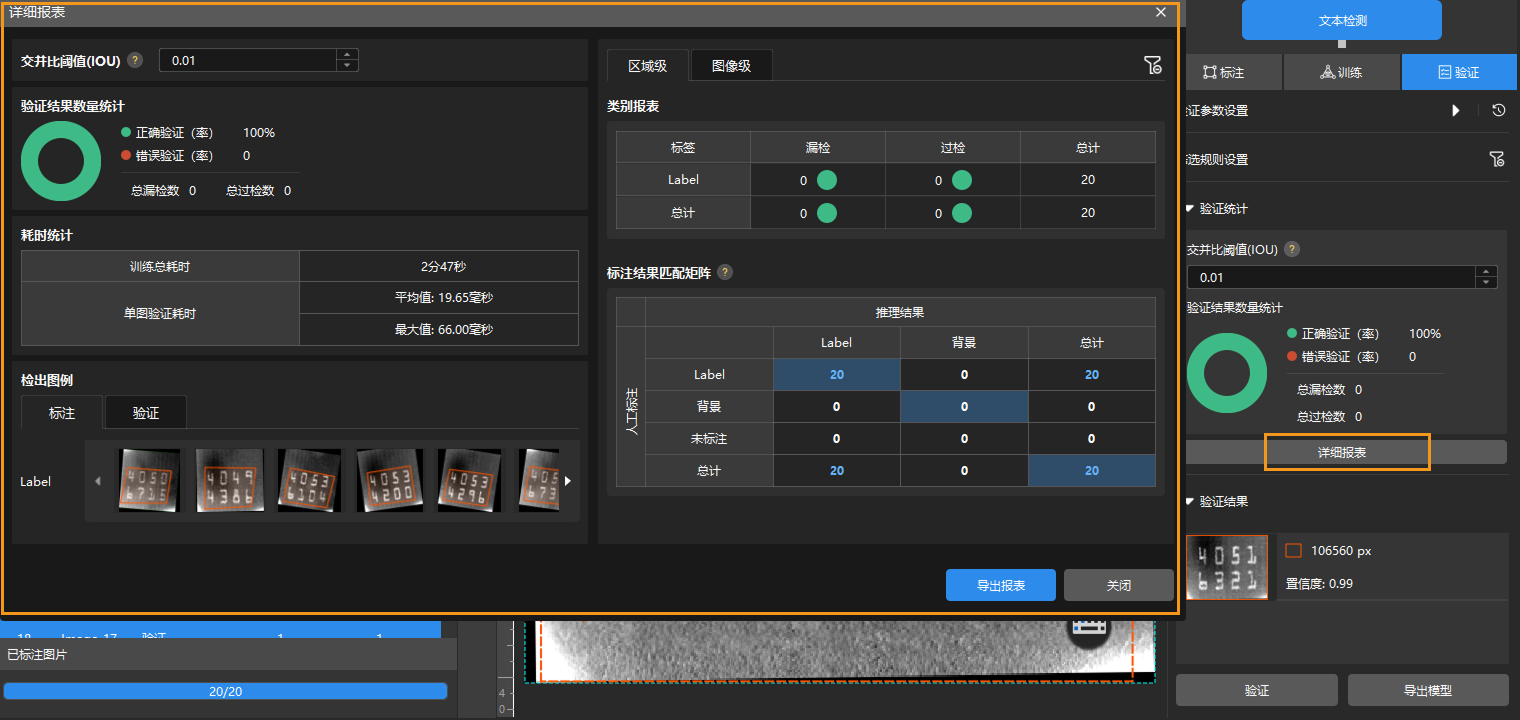Open the filter icon in detailed report

(x=1152, y=66)
